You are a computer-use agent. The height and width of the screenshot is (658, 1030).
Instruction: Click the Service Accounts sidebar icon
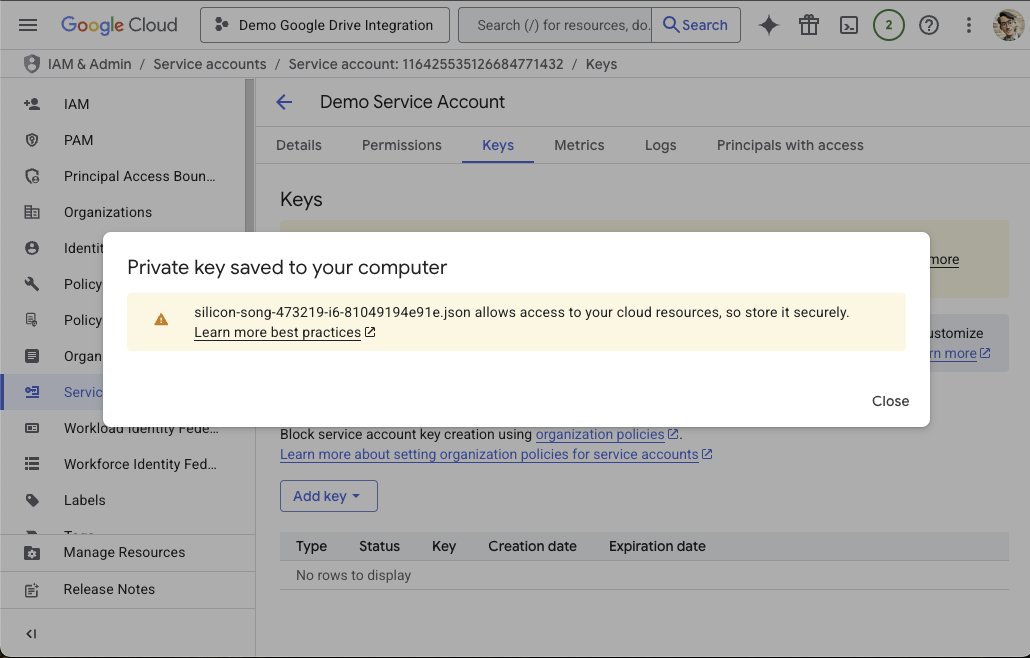(x=32, y=392)
